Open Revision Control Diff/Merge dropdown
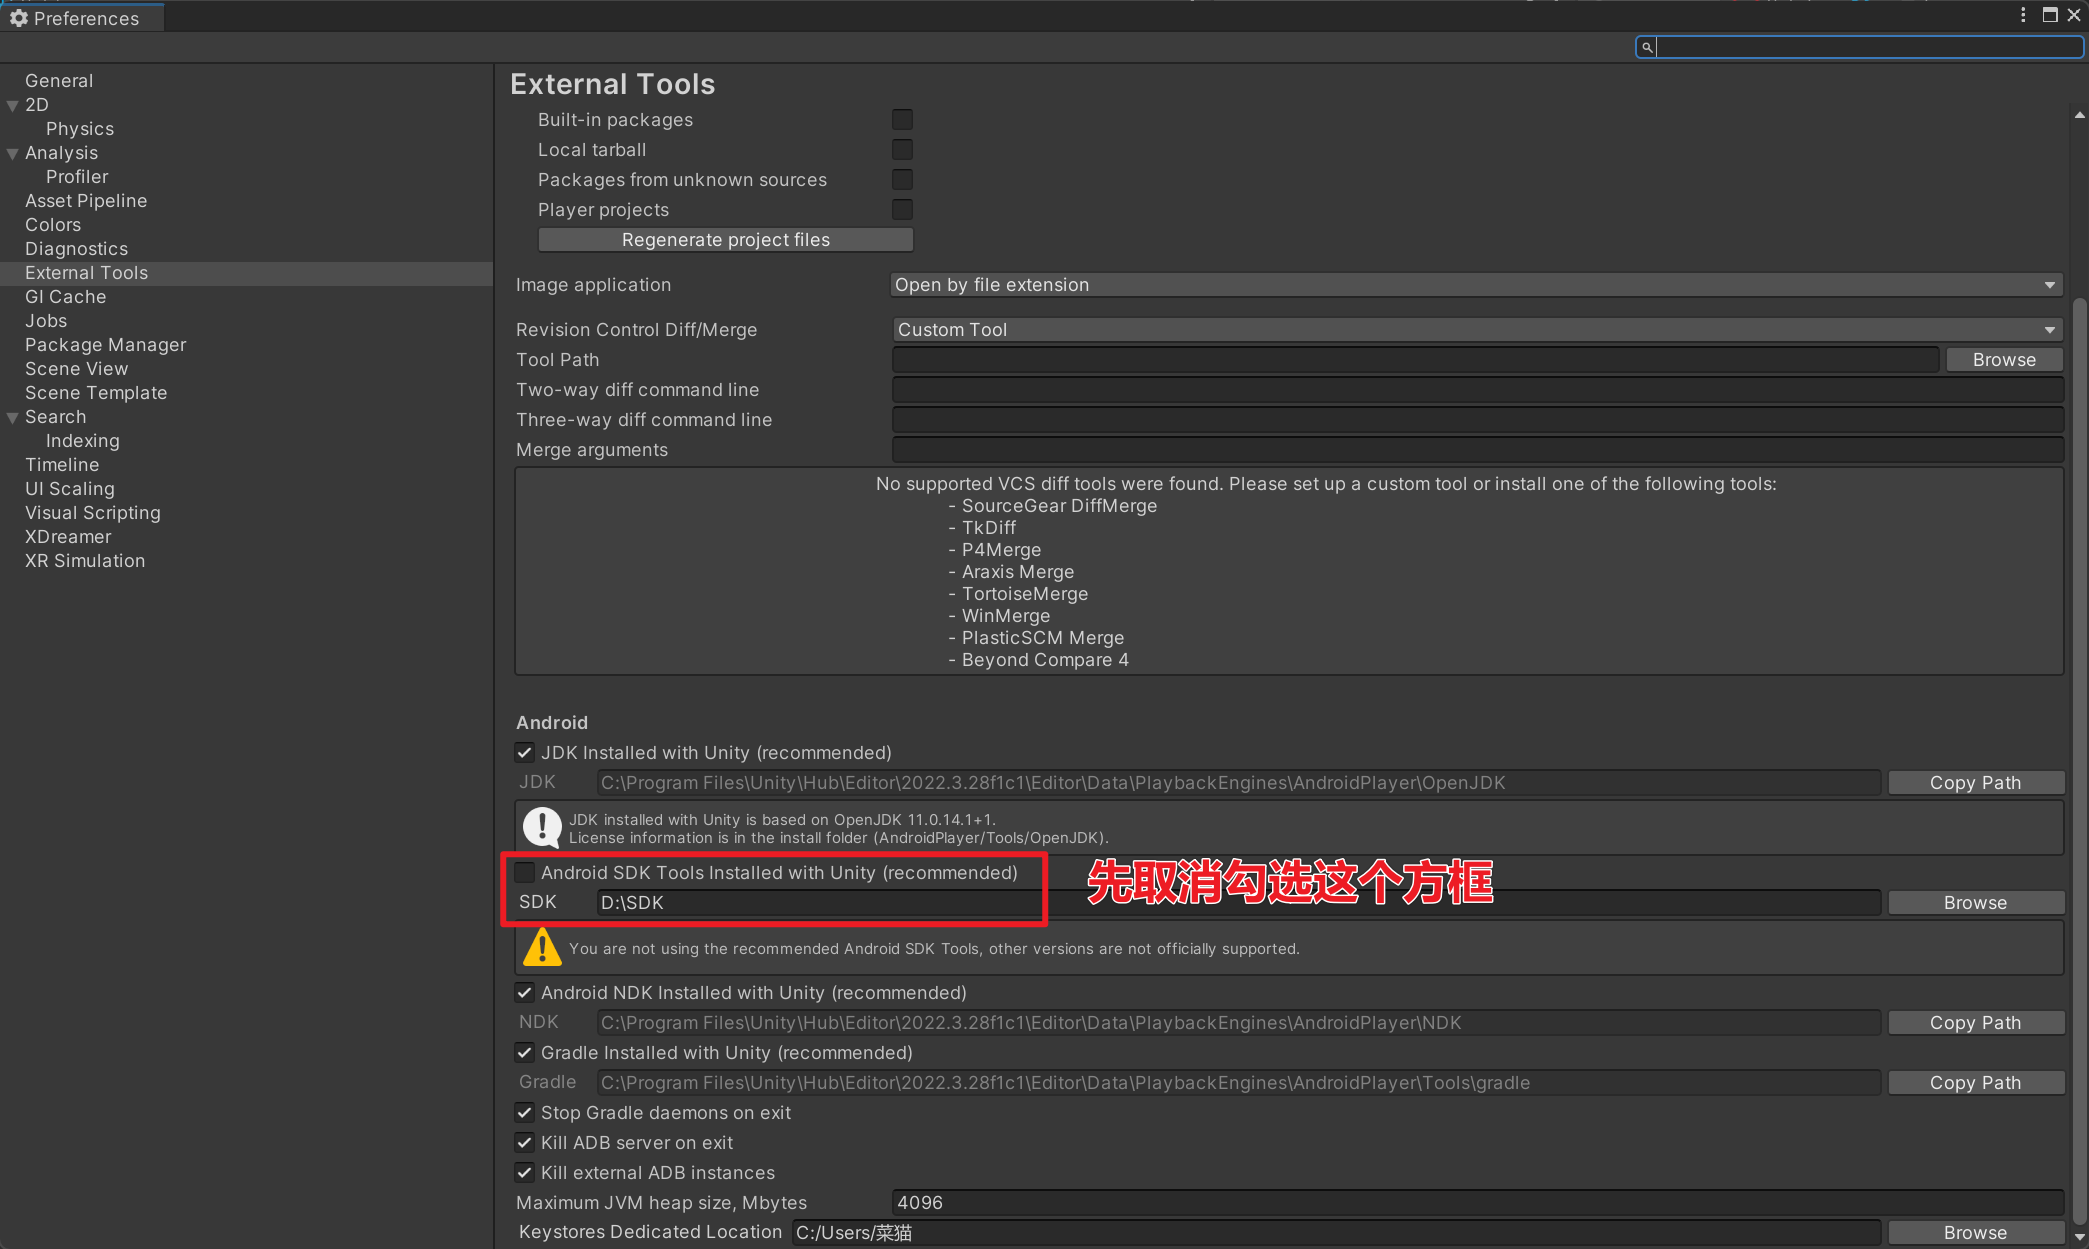 point(1475,330)
